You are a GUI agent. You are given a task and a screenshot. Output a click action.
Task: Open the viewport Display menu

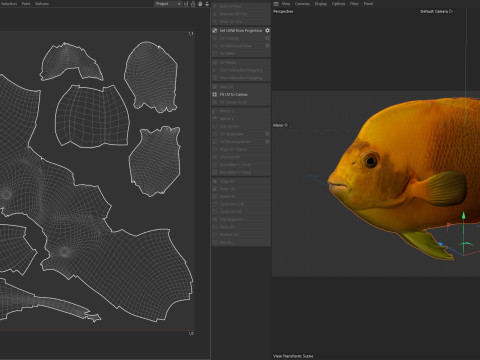point(321,4)
